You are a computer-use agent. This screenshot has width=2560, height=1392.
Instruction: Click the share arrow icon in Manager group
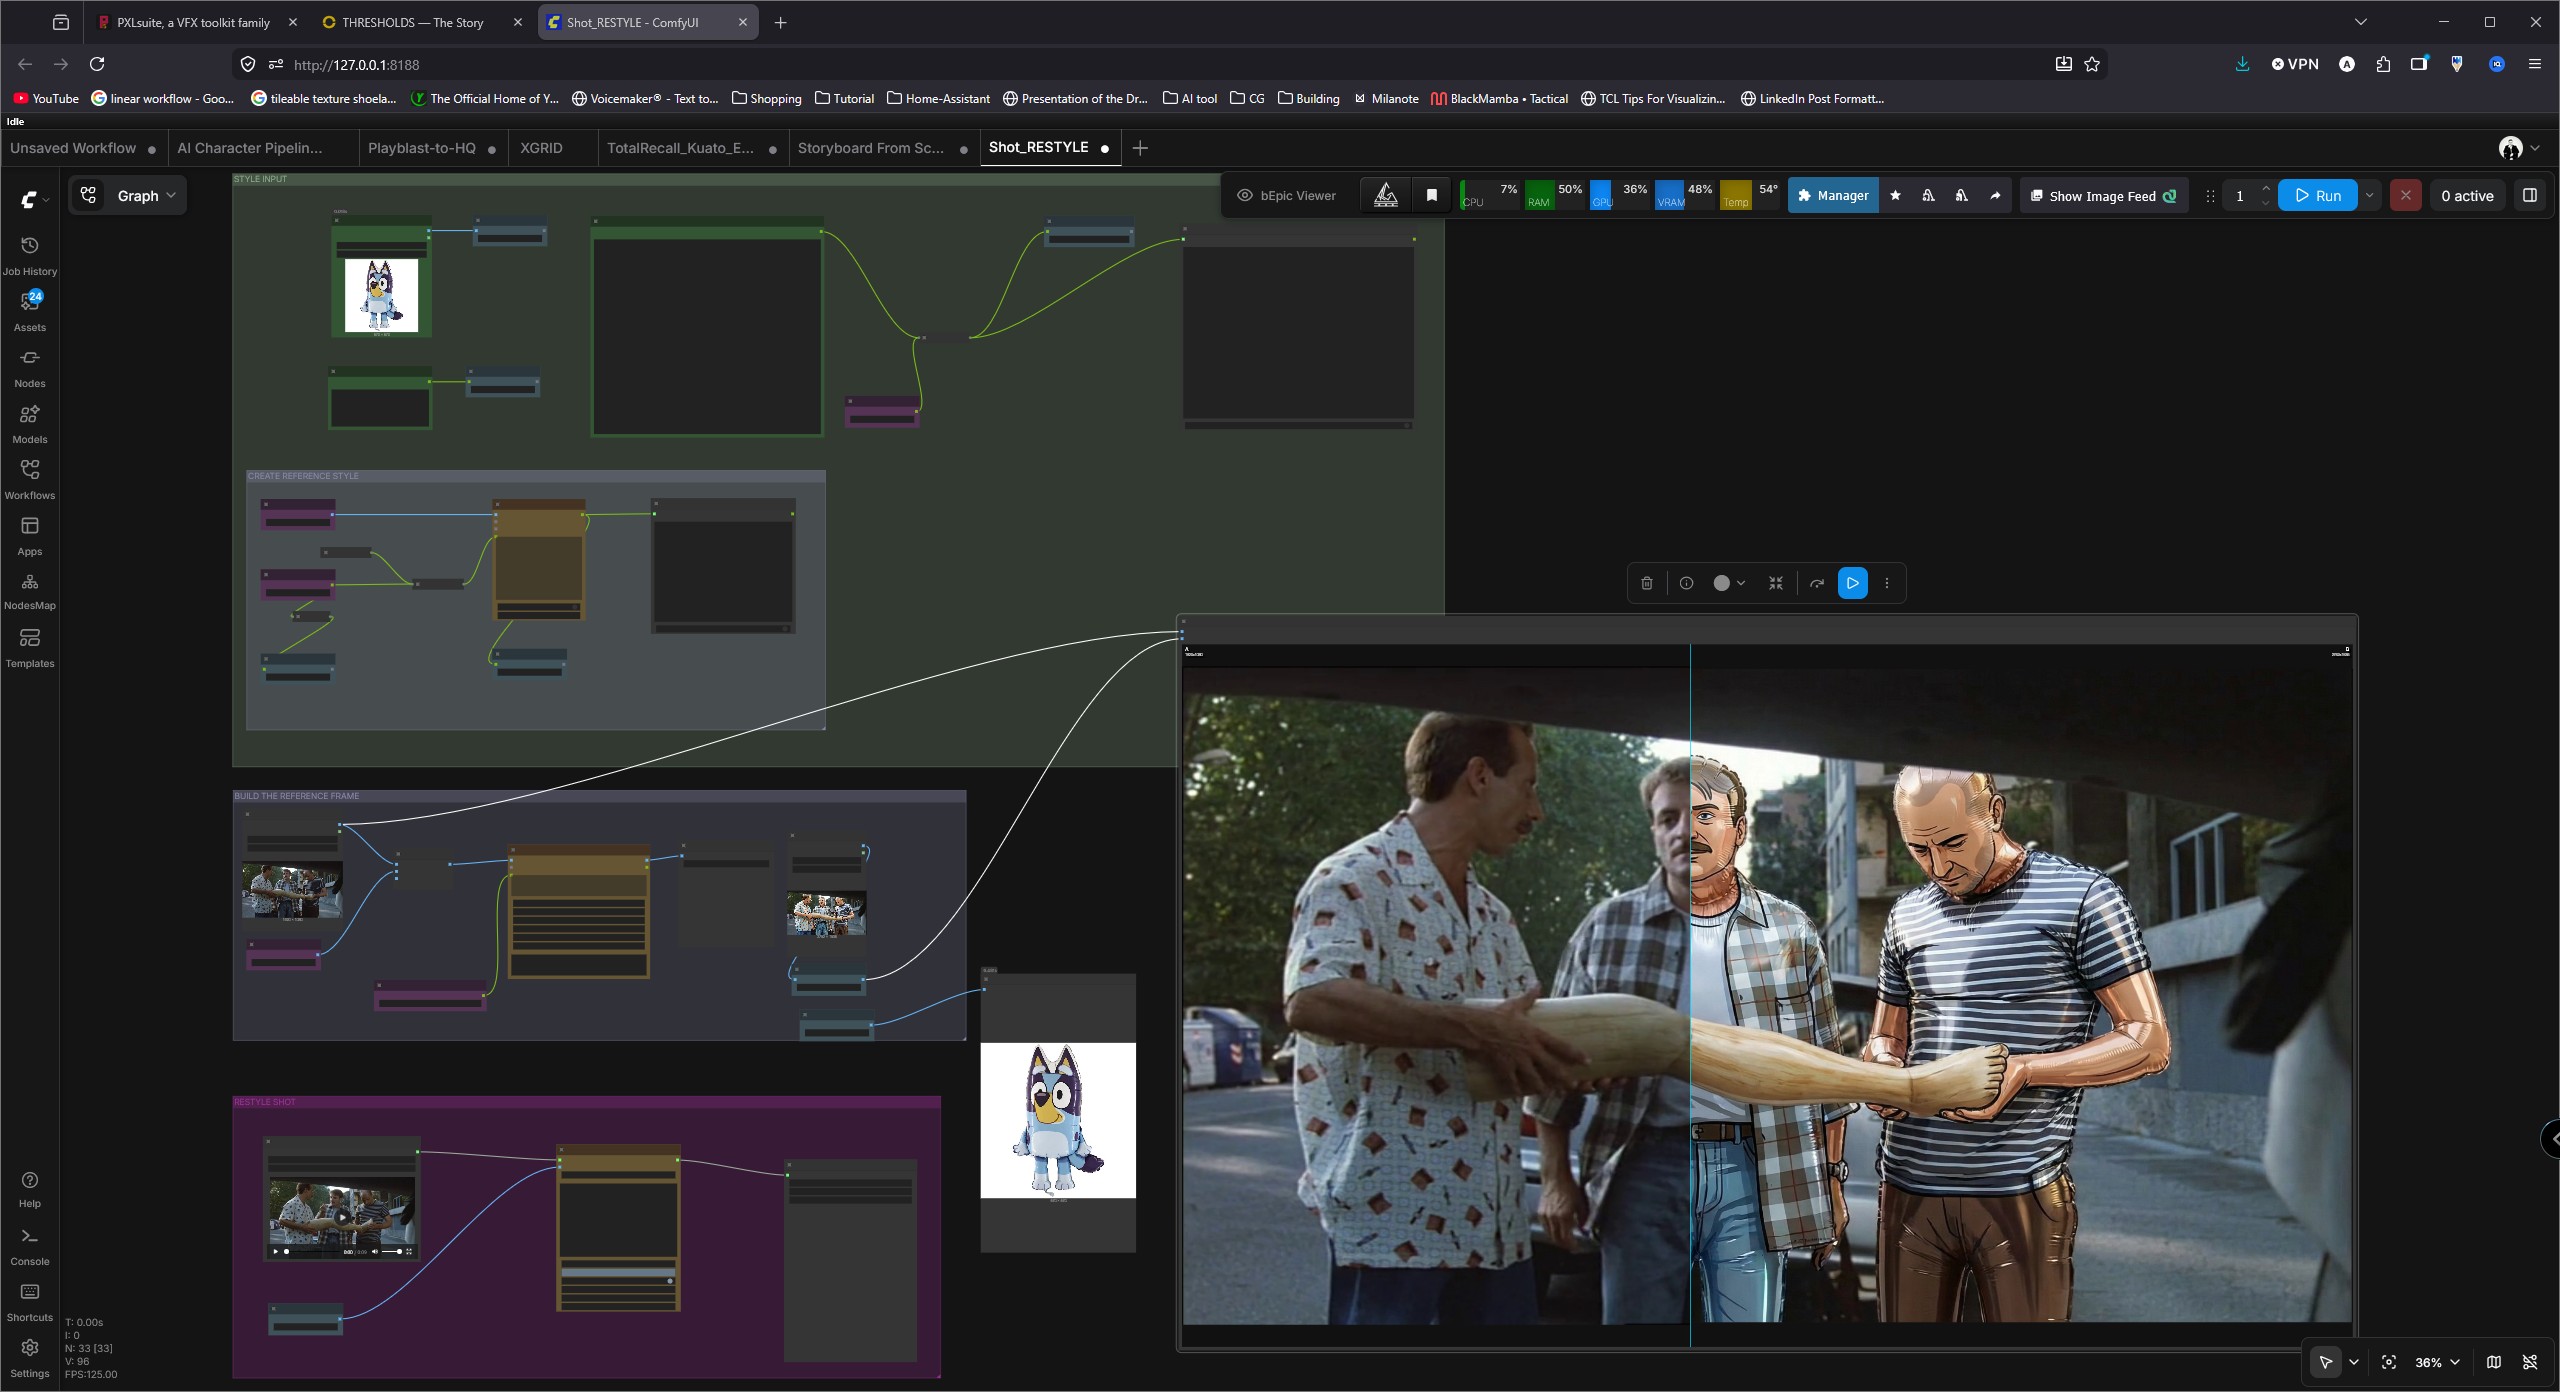pyautogui.click(x=1995, y=196)
